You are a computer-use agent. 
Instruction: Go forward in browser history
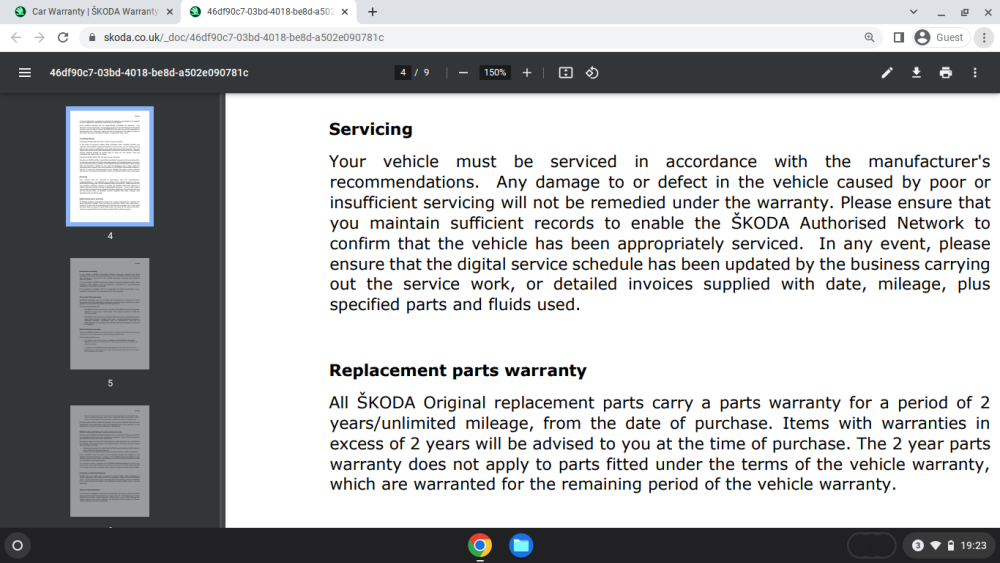tap(40, 38)
